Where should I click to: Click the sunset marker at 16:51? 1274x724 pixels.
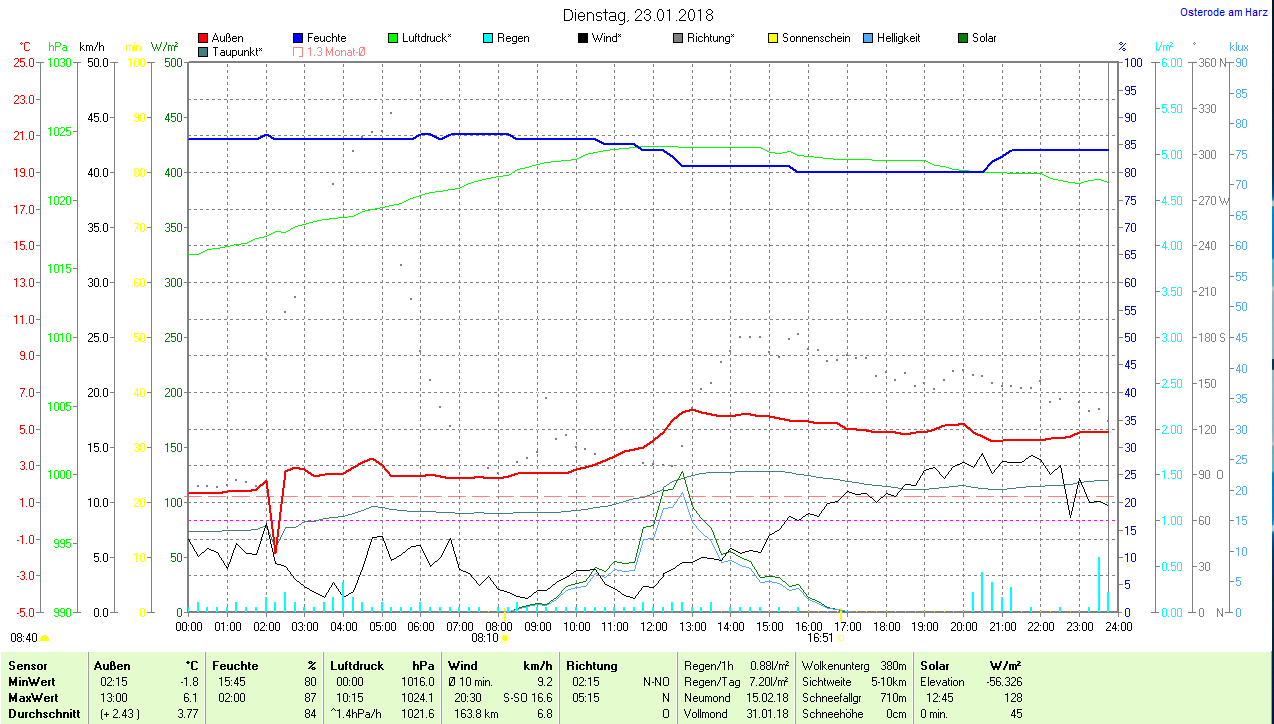click(840, 637)
